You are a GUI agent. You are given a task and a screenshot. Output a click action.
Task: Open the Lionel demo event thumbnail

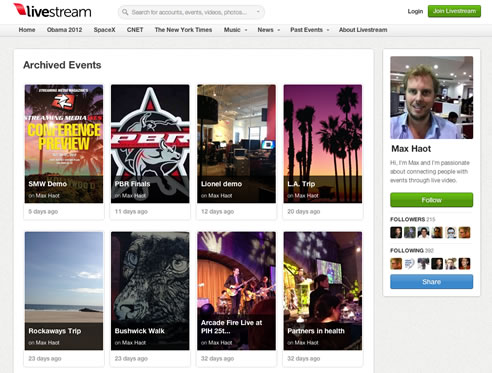pyautogui.click(x=236, y=144)
